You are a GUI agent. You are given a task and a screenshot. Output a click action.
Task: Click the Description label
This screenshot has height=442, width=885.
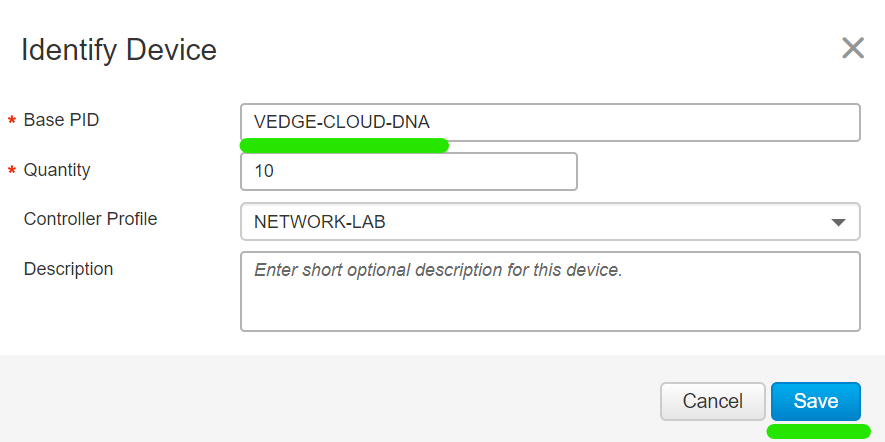(x=68, y=269)
